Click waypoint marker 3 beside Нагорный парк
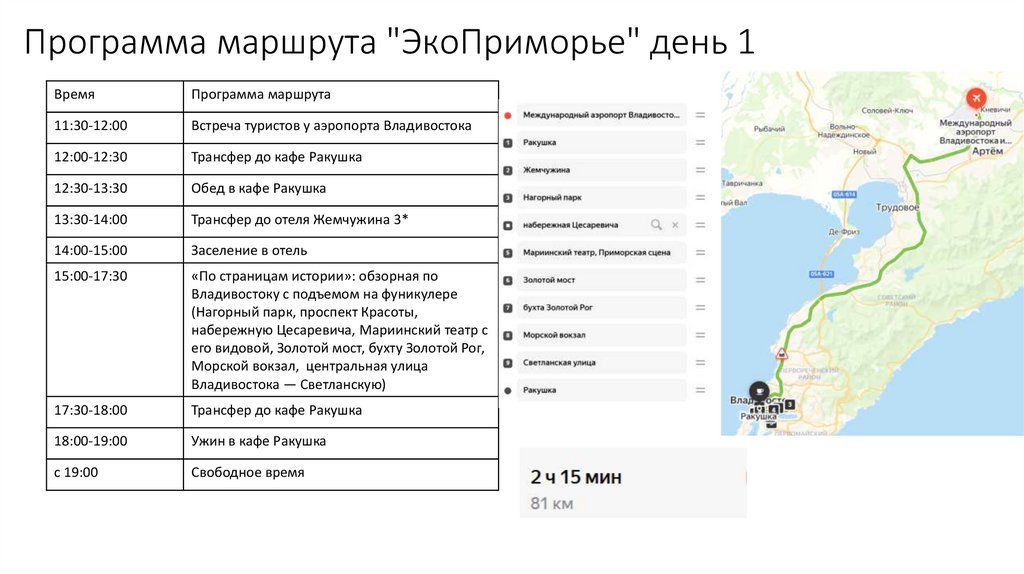This screenshot has width=1024, height=574. tap(507, 198)
